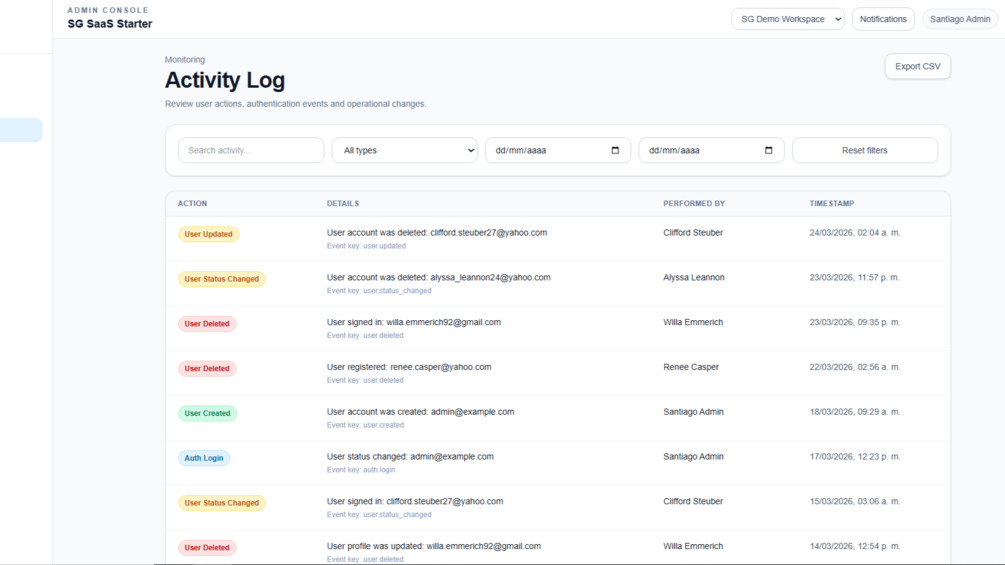Click the Search activity input field

click(x=251, y=151)
